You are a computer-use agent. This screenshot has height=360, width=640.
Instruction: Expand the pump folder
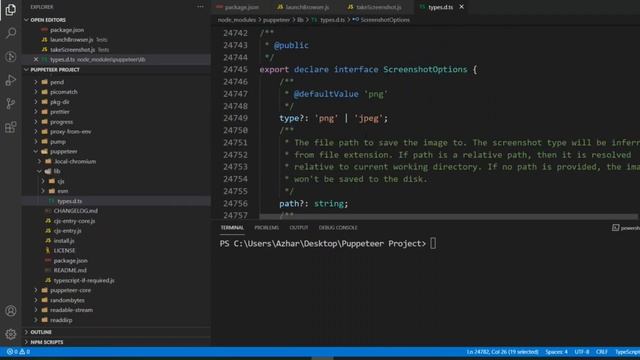click(58, 142)
